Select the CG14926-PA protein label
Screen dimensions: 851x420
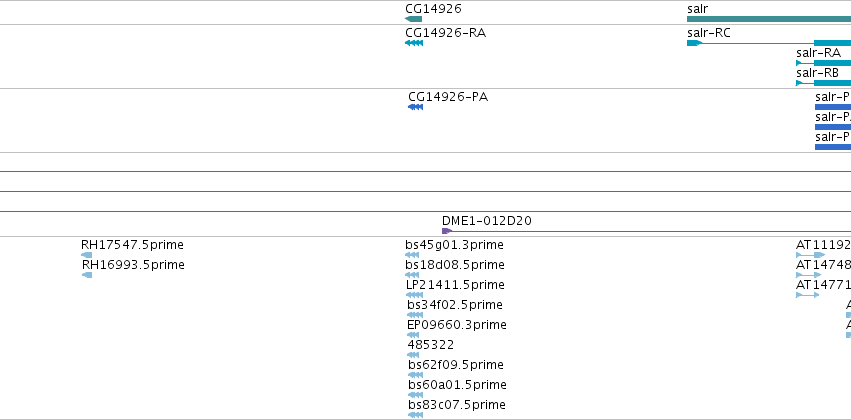coord(448,97)
